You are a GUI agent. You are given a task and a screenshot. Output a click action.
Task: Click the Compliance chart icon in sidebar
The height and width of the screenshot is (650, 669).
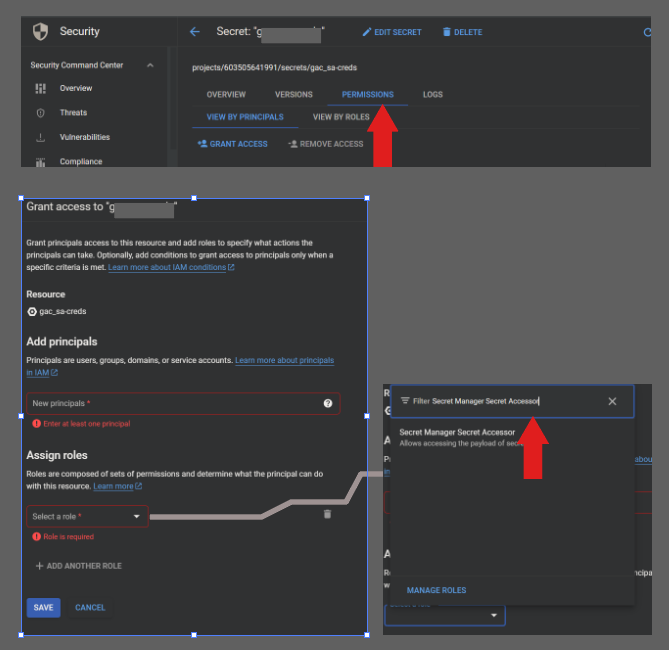[x=41, y=162]
